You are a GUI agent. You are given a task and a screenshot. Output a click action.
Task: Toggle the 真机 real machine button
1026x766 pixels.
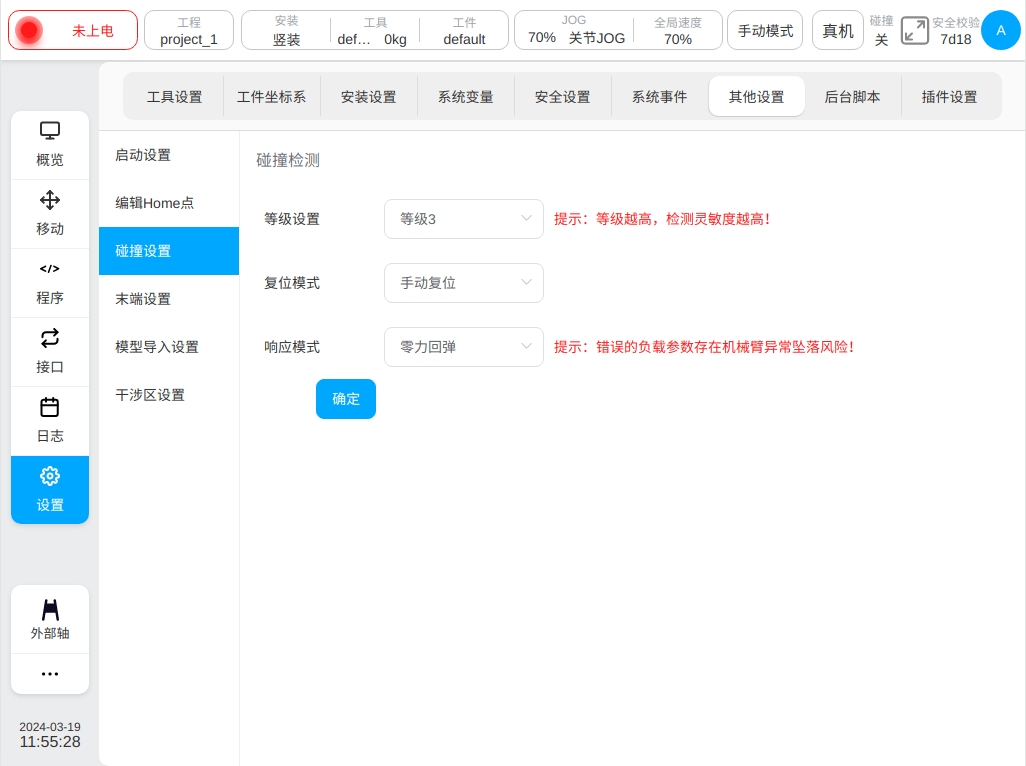(837, 31)
